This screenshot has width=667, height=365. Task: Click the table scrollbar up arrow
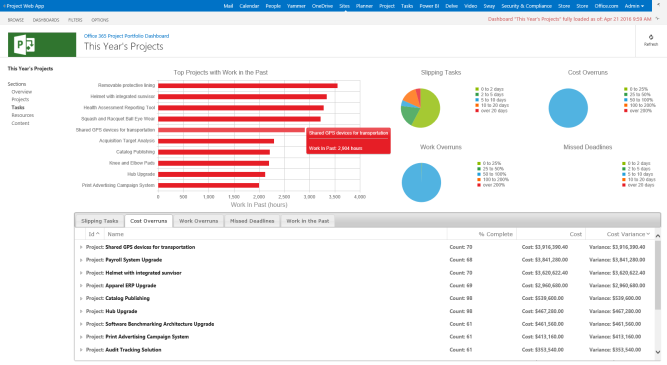[658, 236]
